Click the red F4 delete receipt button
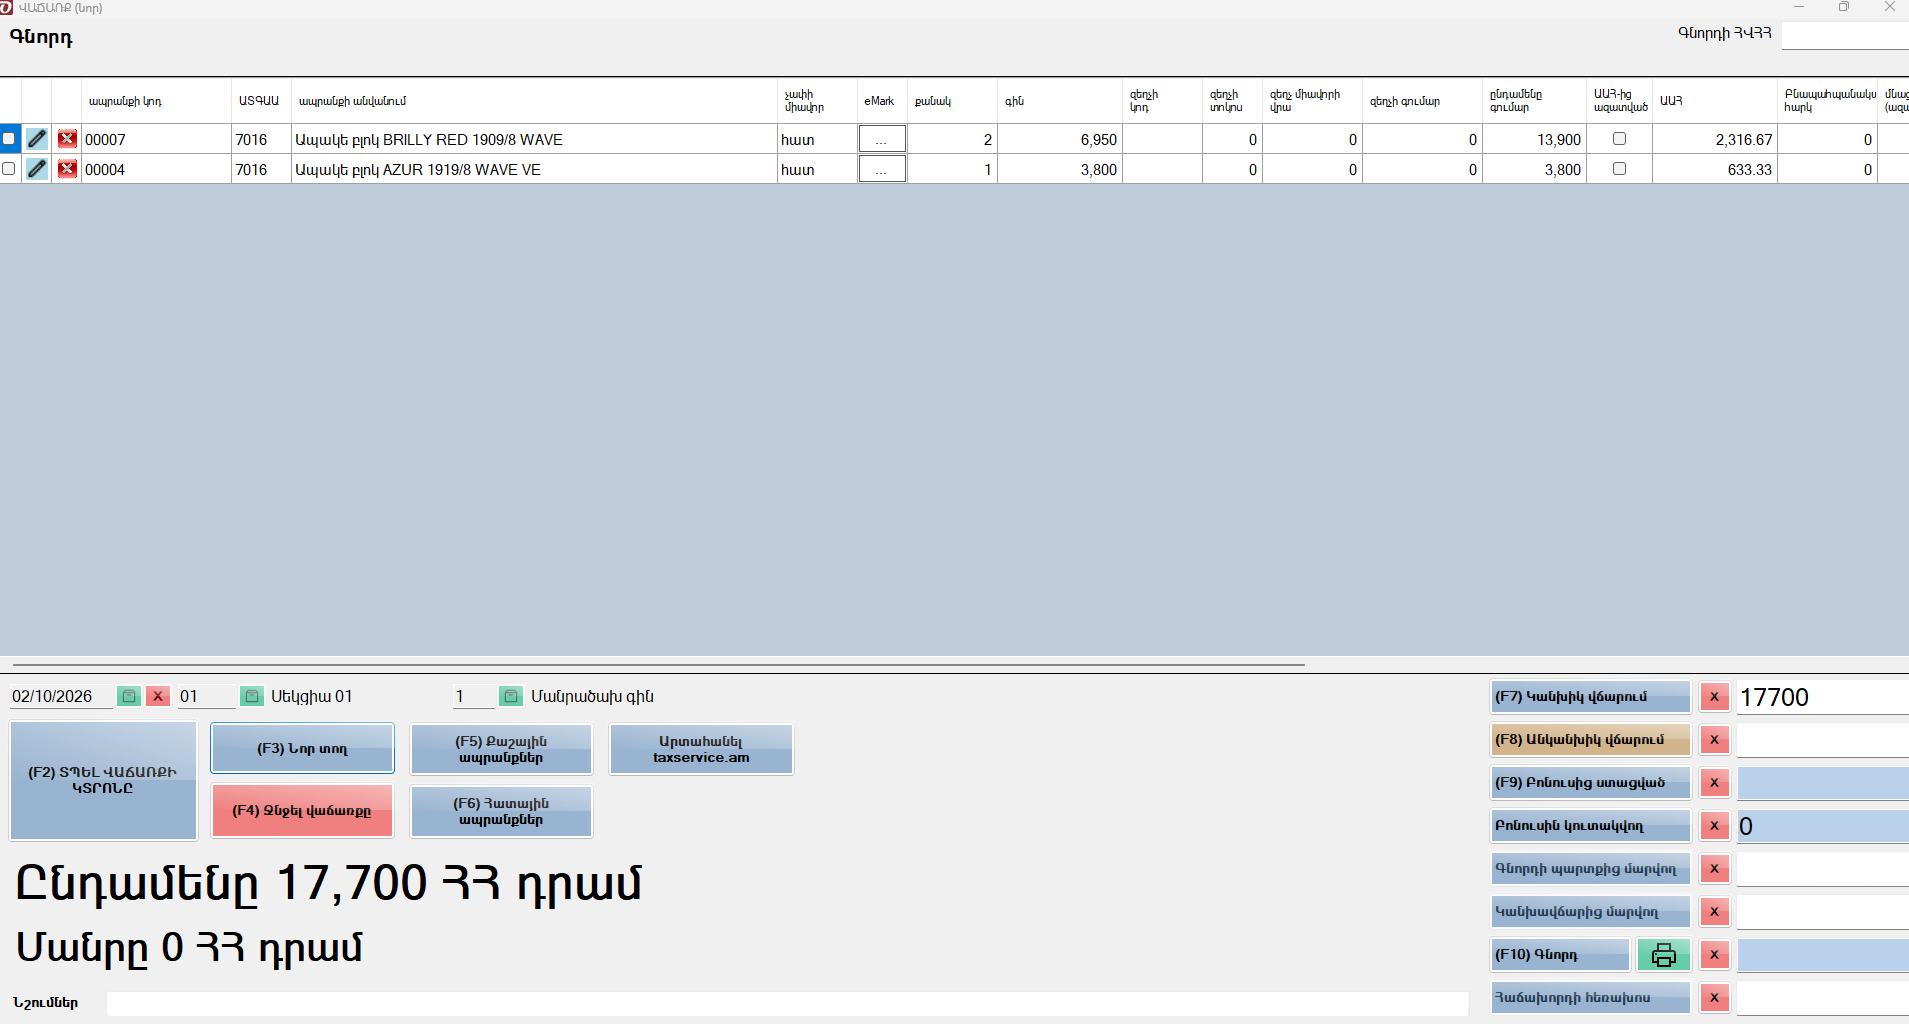This screenshot has width=1909, height=1024. [x=302, y=811]
